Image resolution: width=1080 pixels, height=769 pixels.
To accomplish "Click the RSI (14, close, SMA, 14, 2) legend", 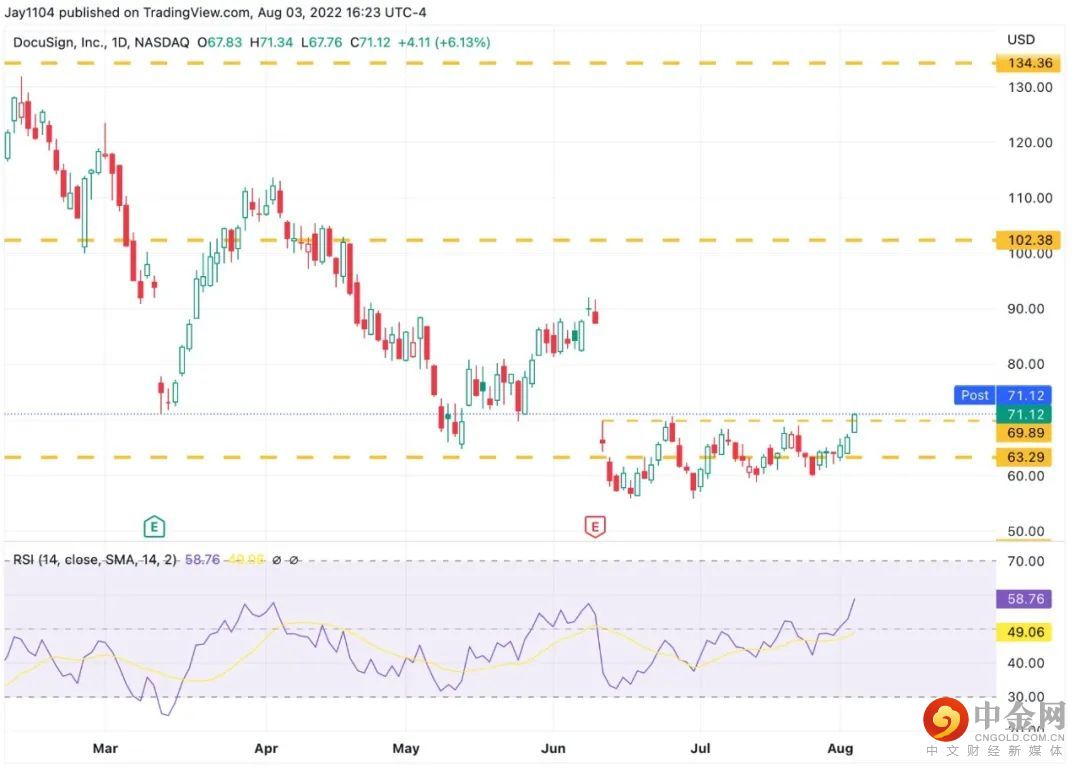I will pos(95,560).
